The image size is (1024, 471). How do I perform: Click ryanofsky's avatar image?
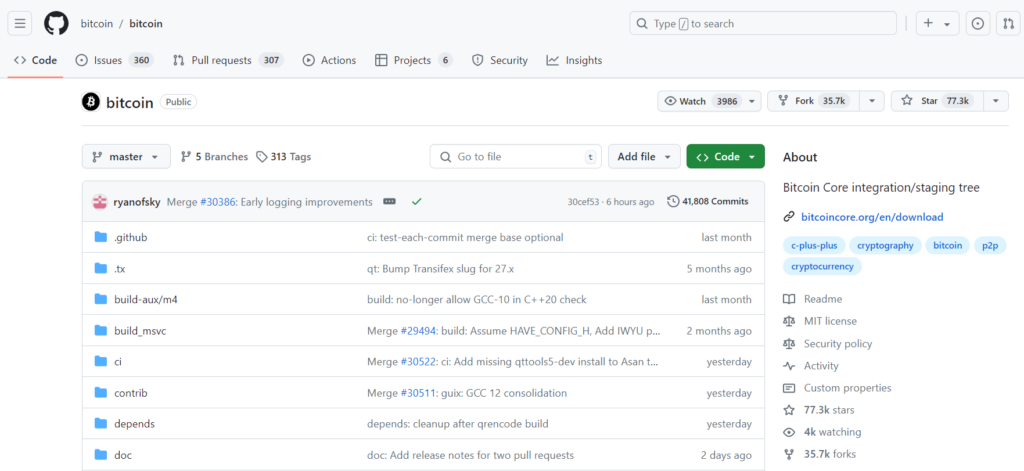click(x=99, y=202)
